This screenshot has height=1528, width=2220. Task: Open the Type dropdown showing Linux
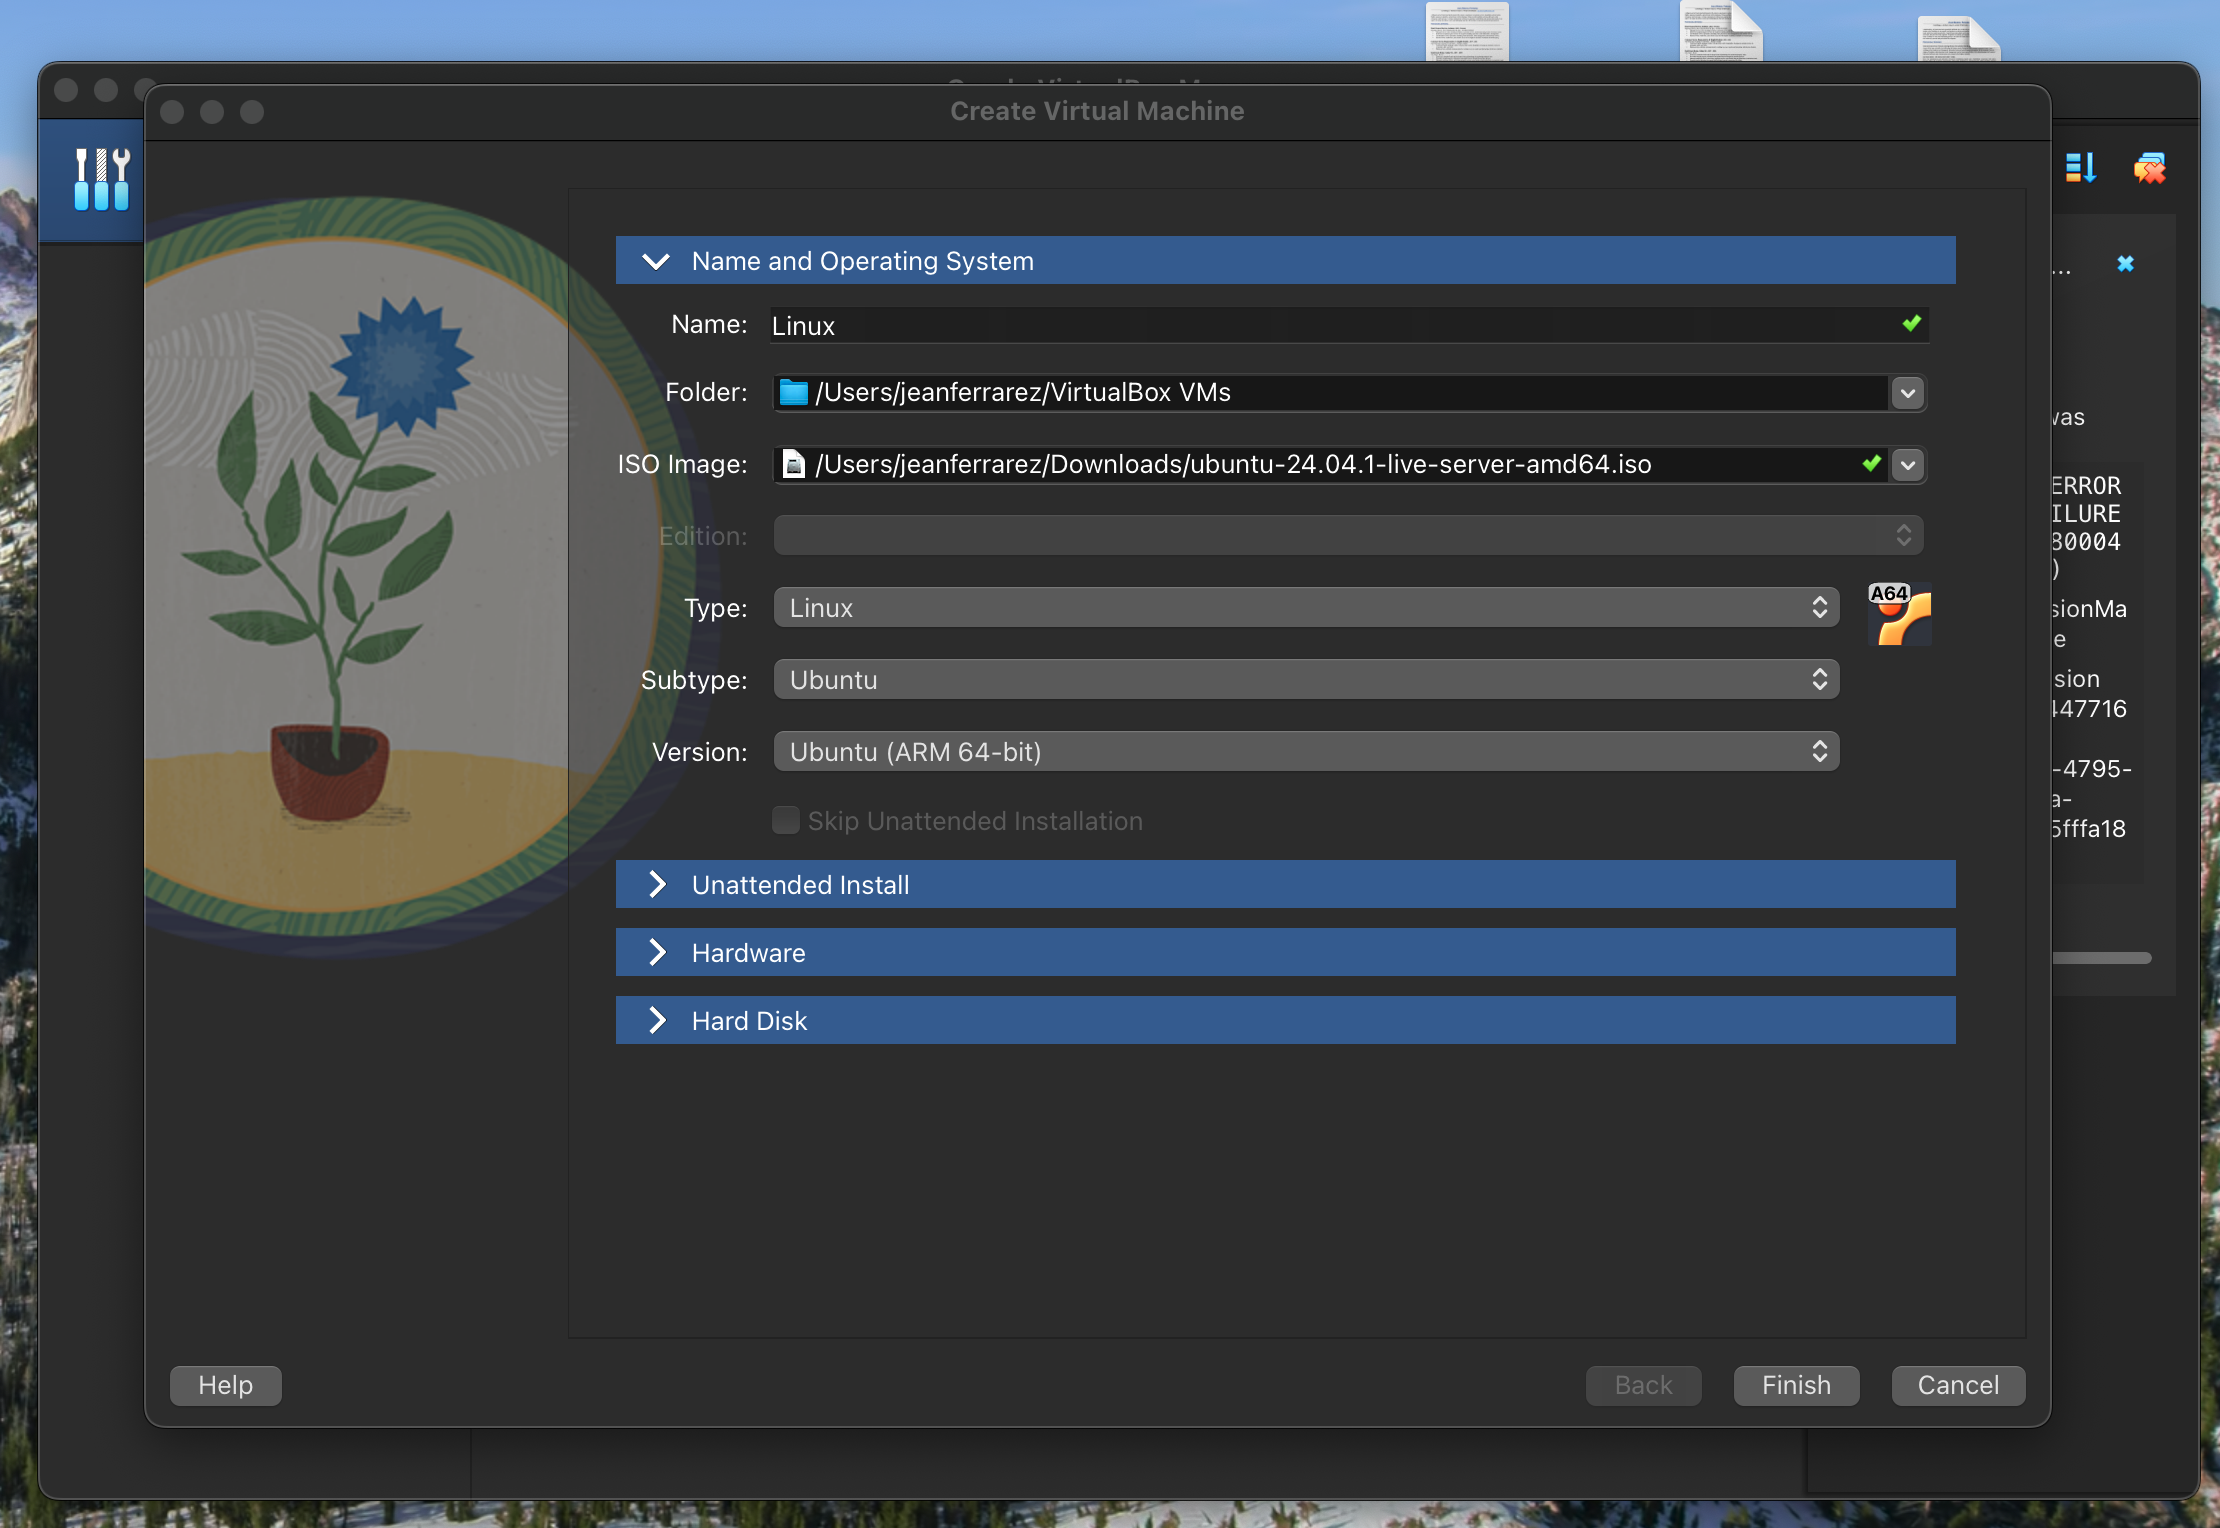click(1306, 608)
